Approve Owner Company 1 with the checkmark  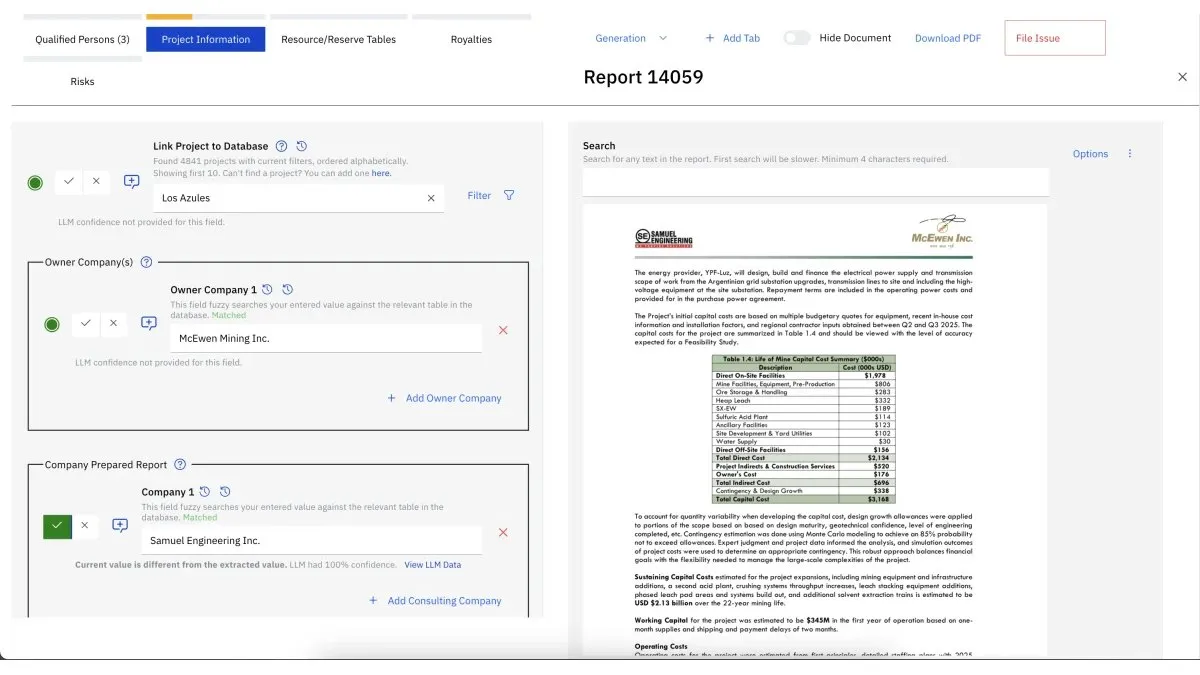tap(85, 324)
